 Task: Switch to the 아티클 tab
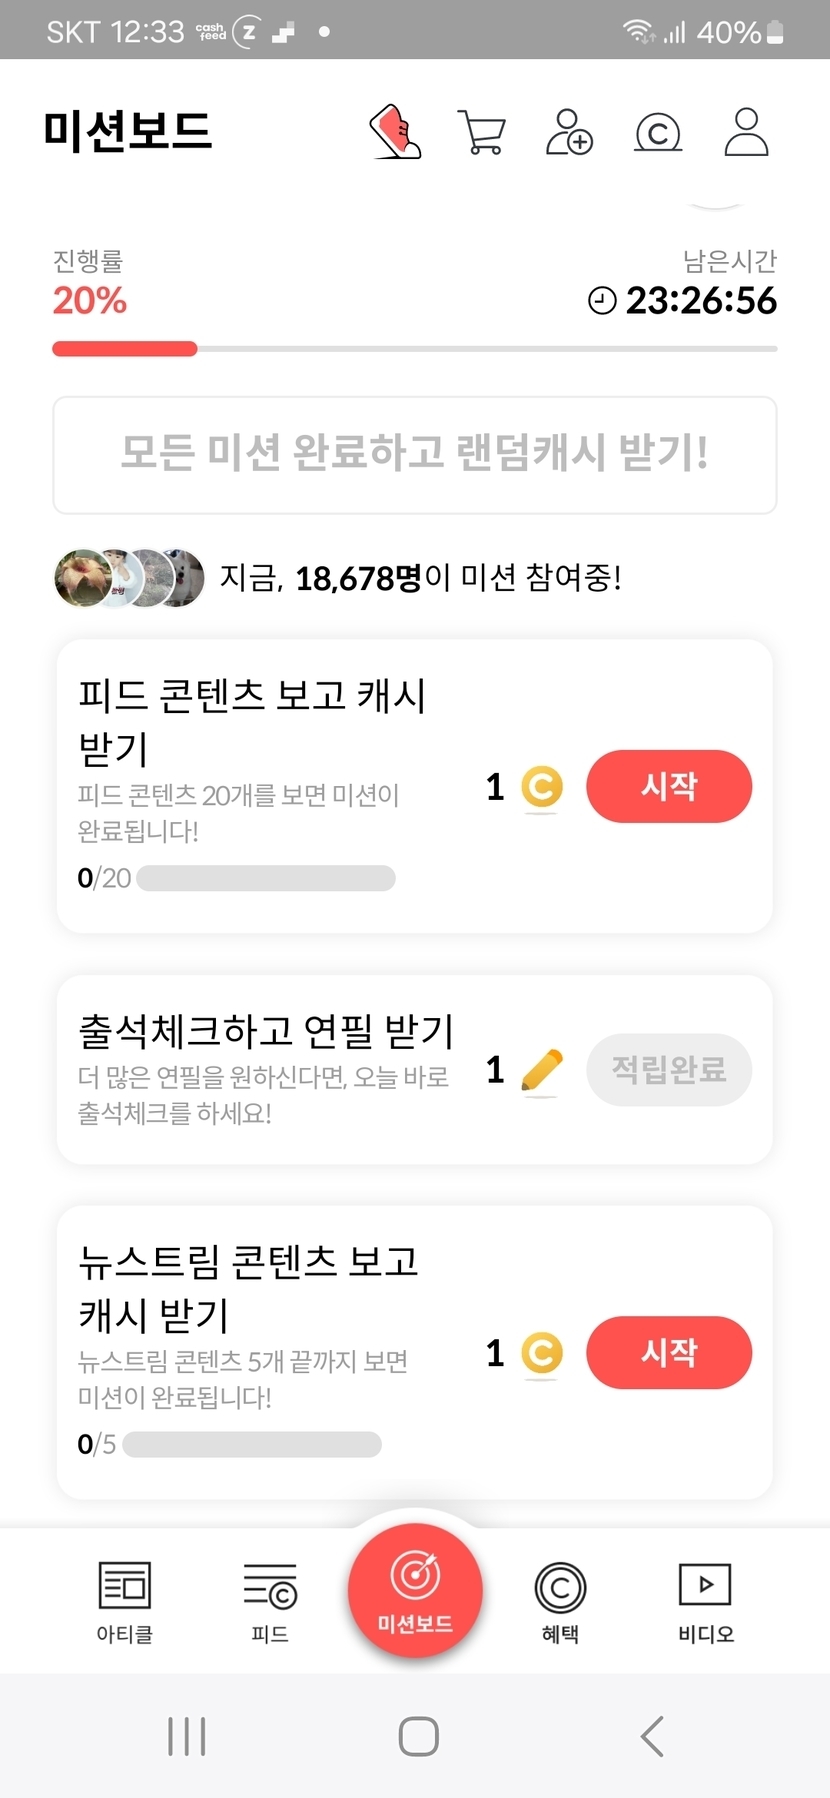pos(125,1601)
